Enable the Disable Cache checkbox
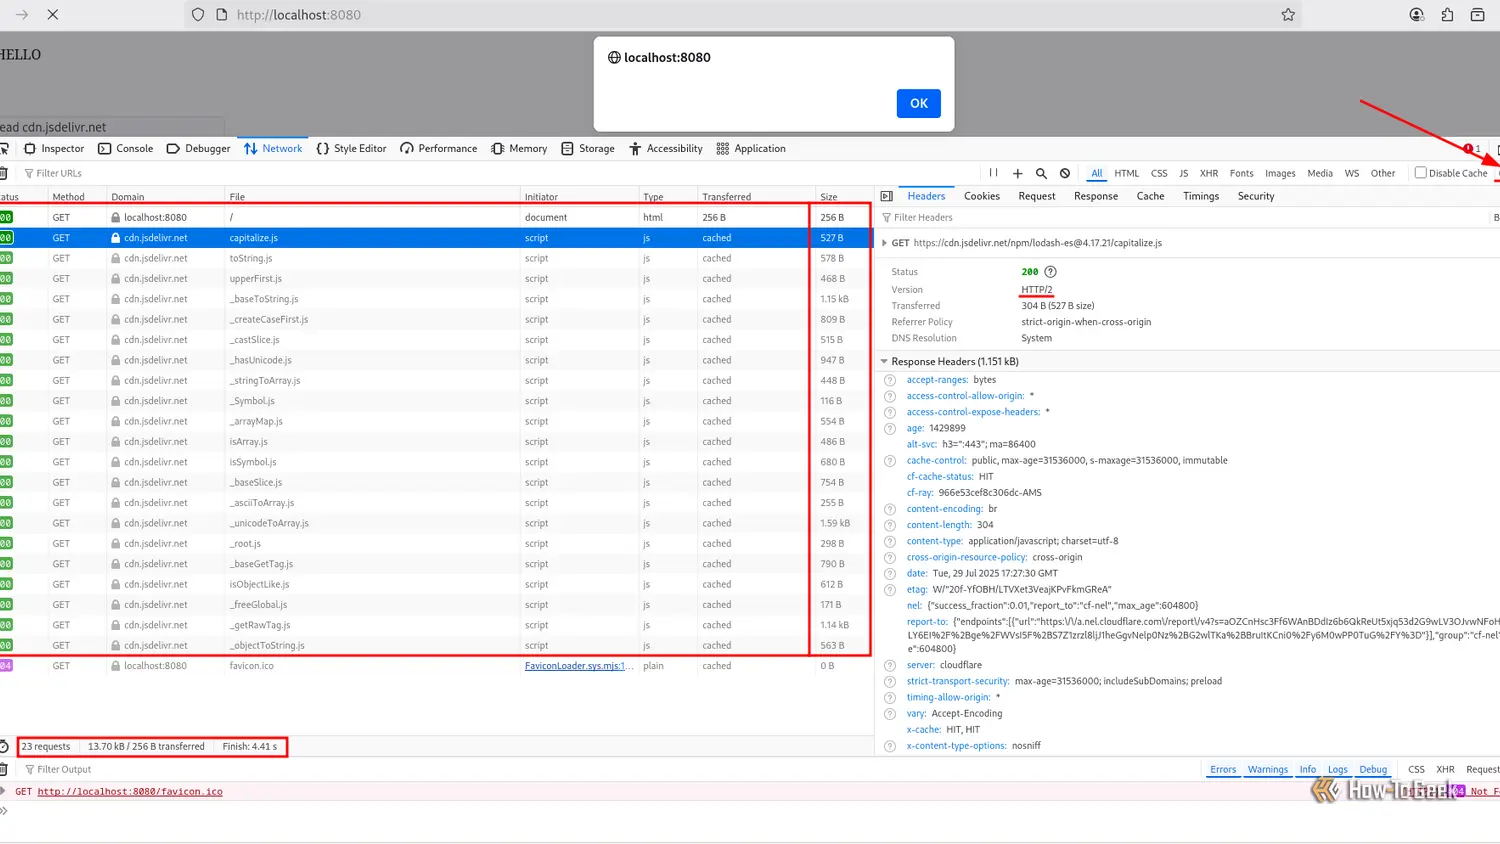The image size is (1500, 844). pyautogui.click(x=1420, y=173)
